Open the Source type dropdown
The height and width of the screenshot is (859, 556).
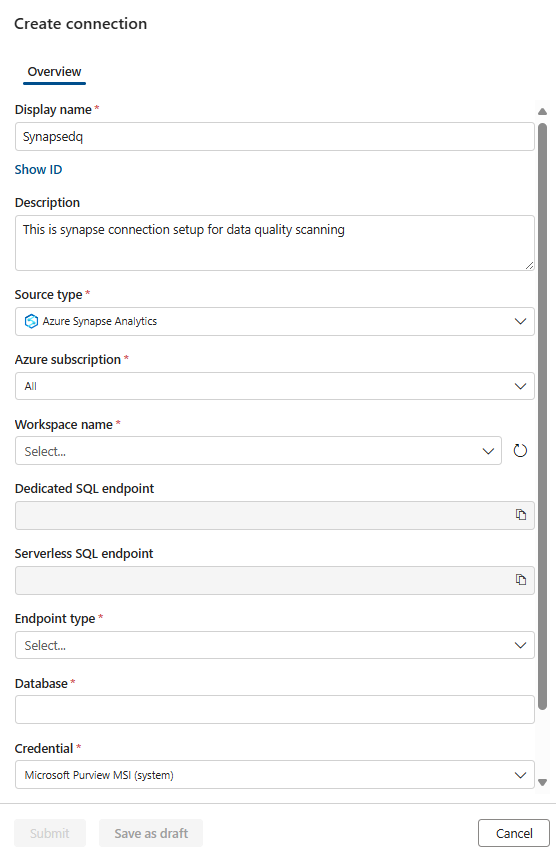pyautogui.click(x=274, y=321)
